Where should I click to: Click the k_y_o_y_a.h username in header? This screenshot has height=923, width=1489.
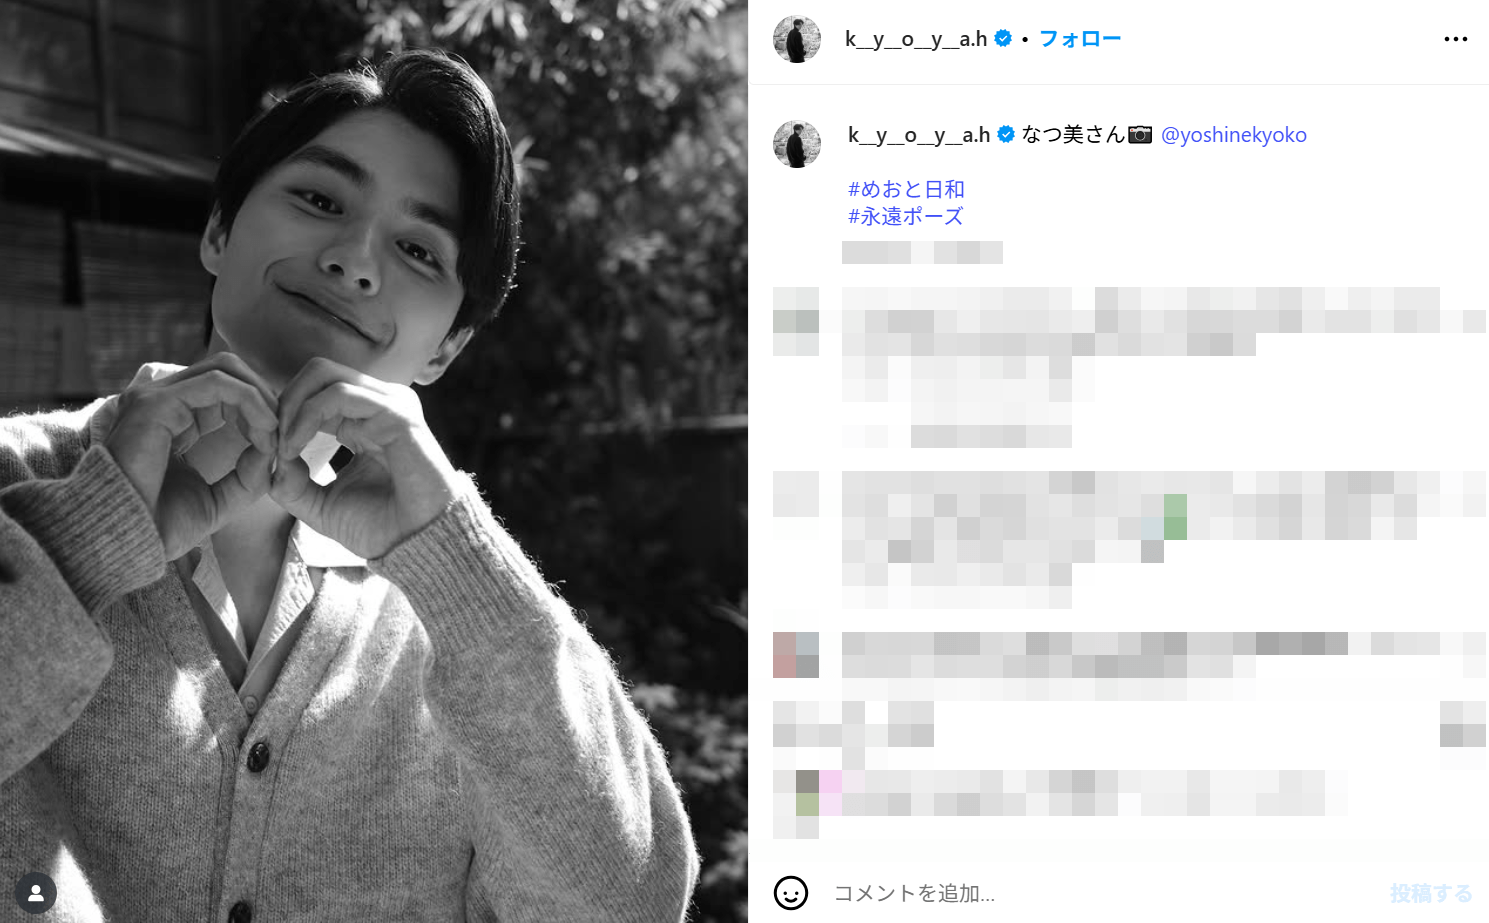pyautogui.click(x=916, y=39)
